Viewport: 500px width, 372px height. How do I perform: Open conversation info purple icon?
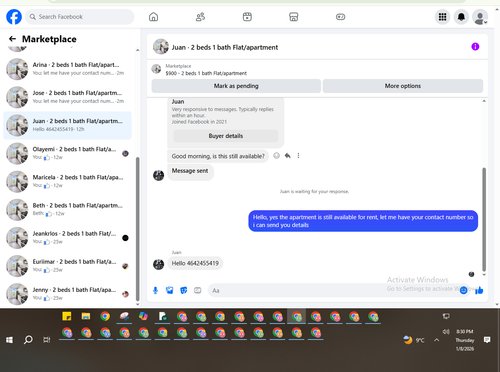coord(475,47)
